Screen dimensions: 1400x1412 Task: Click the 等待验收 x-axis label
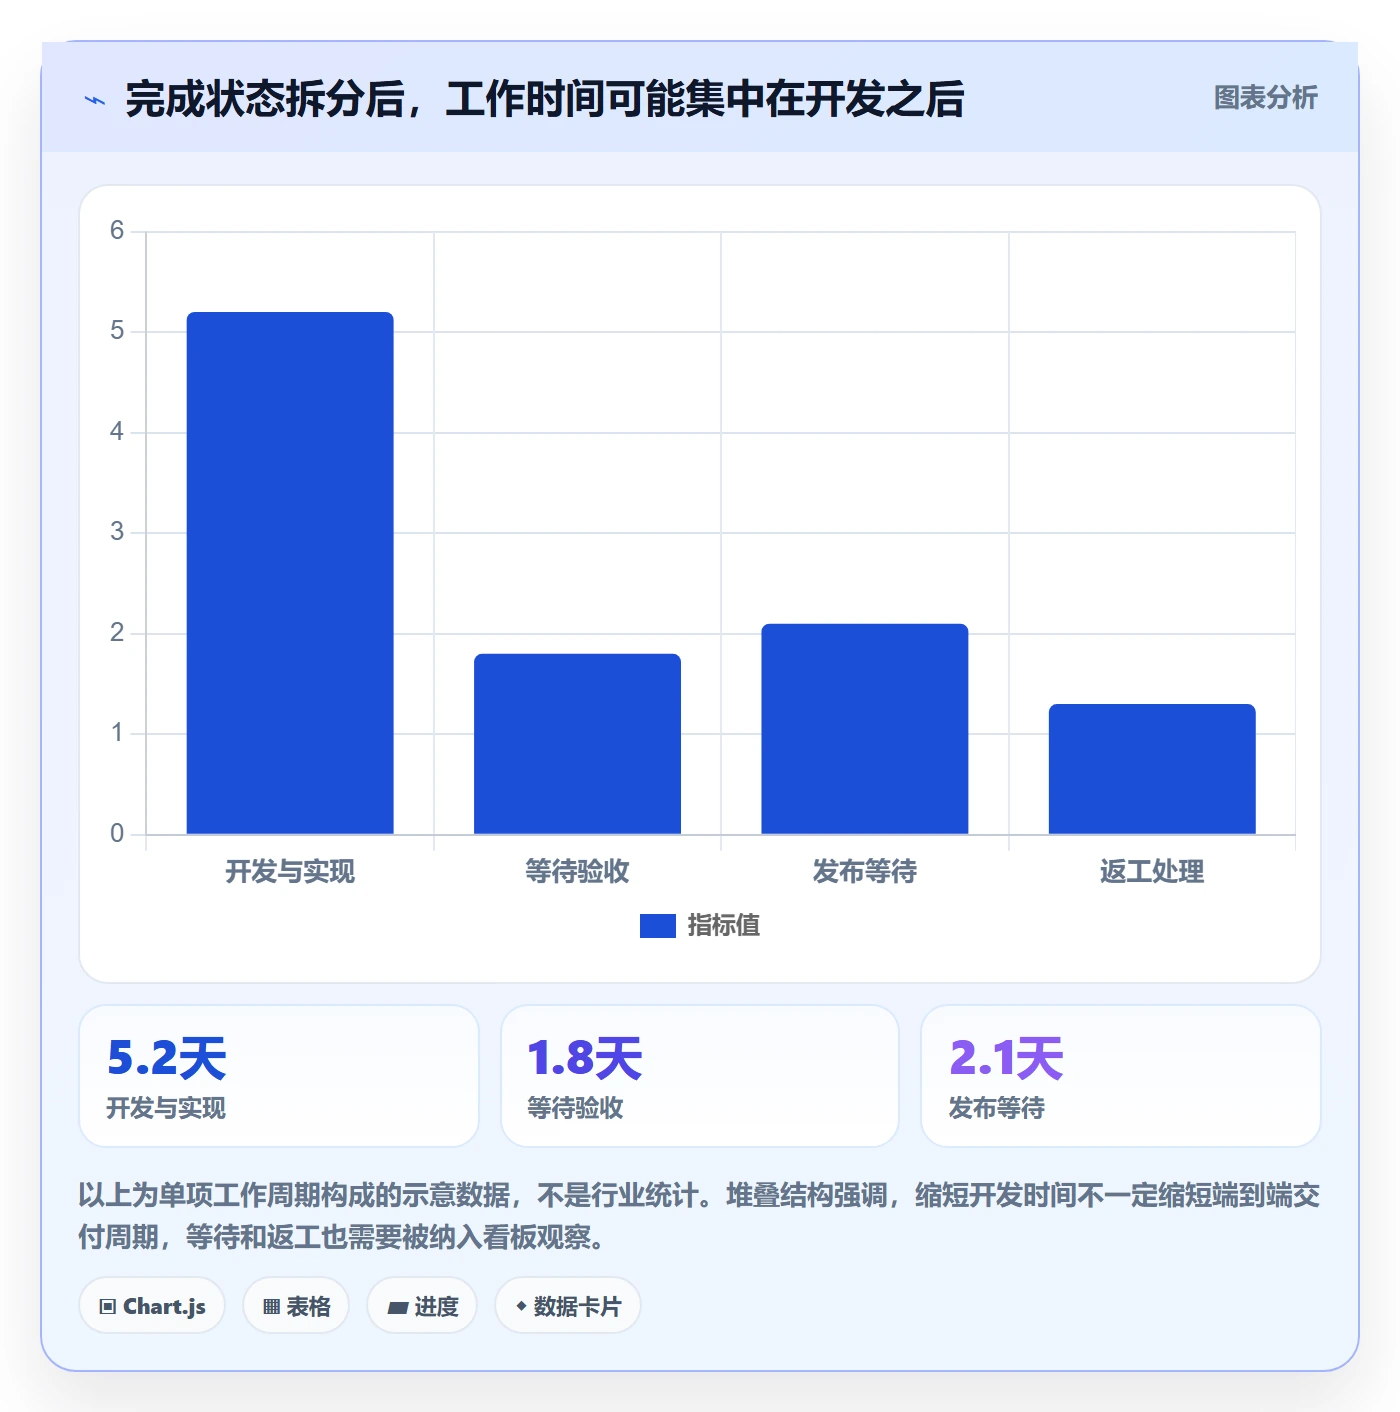577,872
